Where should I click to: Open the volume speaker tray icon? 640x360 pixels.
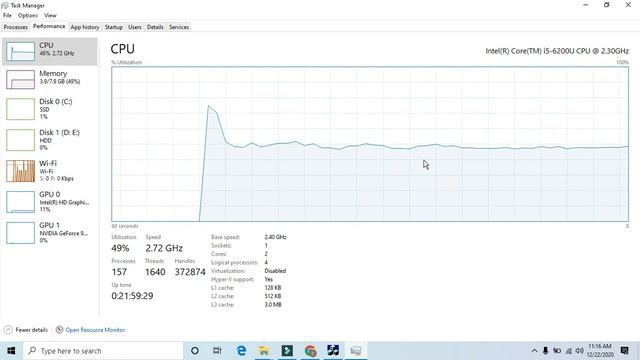580,351
